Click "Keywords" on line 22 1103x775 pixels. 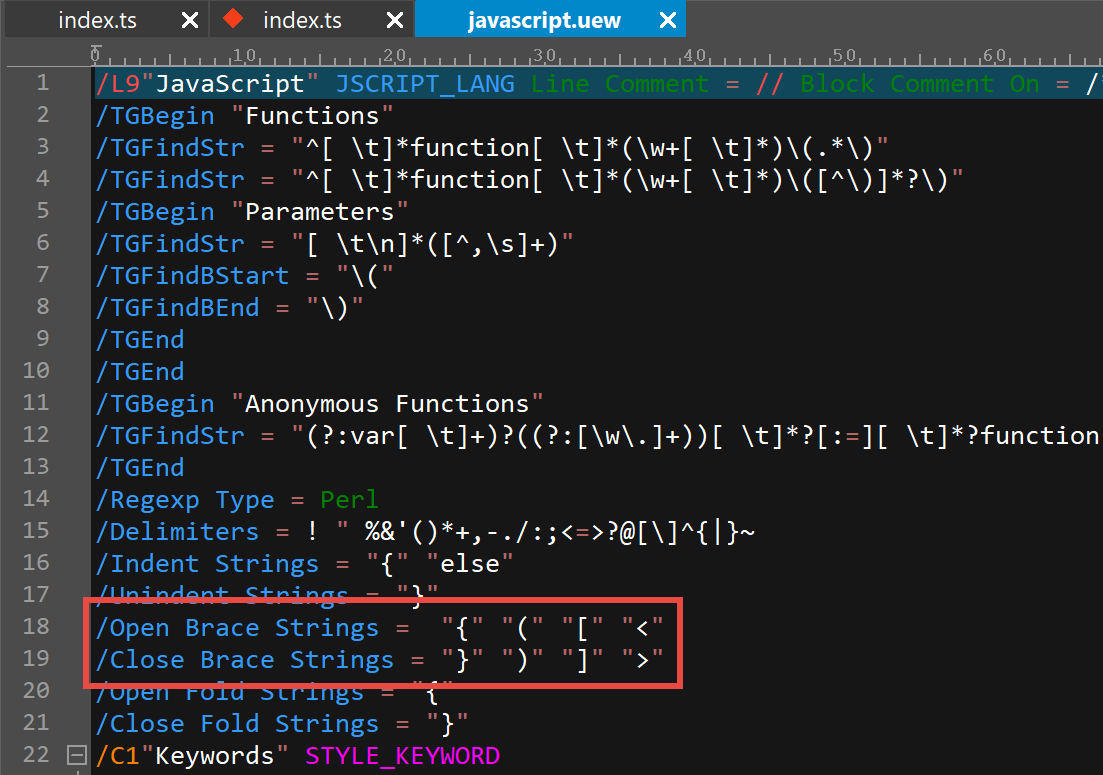pos(215,756)
